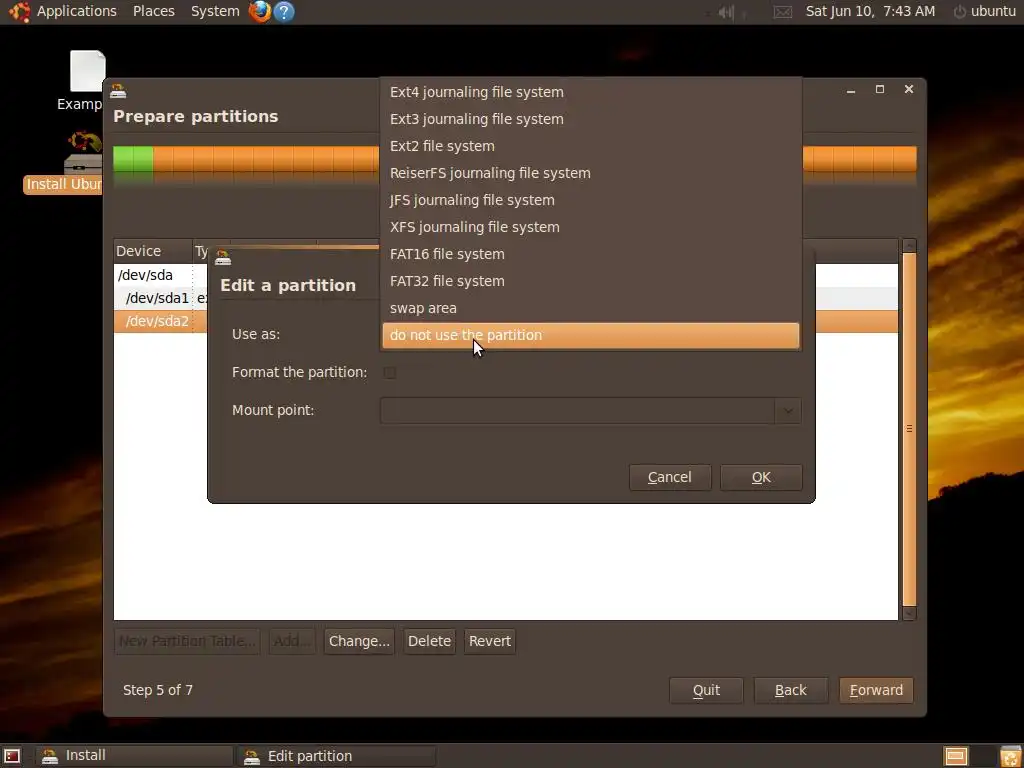
Task: Select the /dev/sda2 row
Action: (161, 321)
